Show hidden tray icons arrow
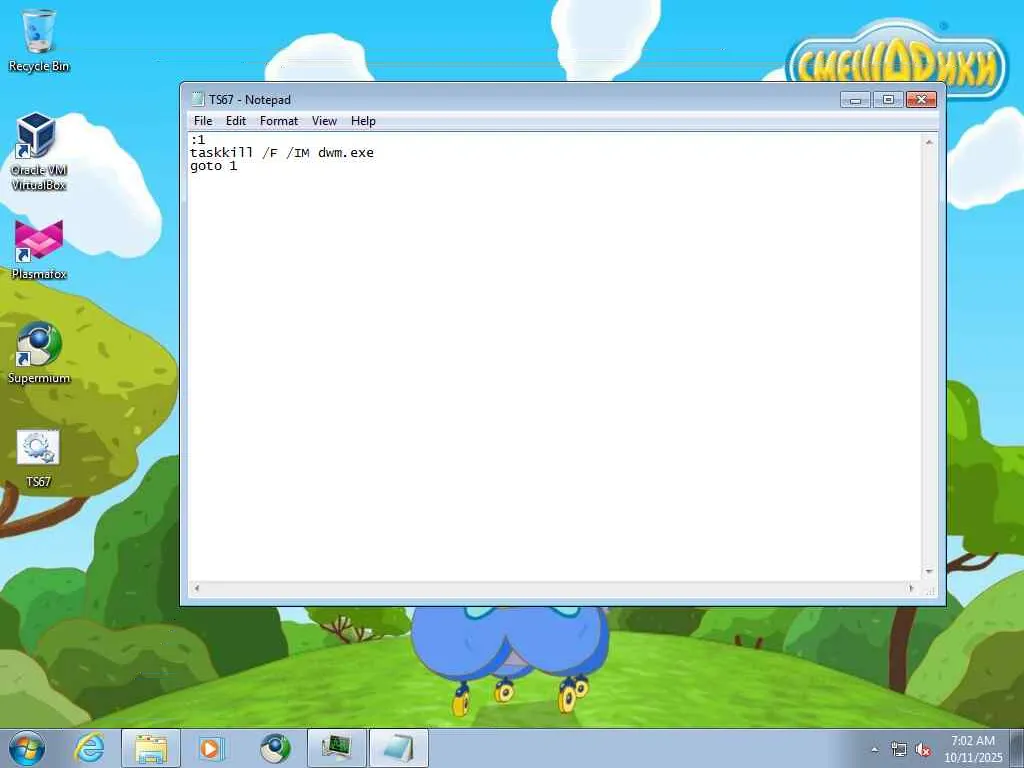Viewport: 1024px width, 768px height. coord(875,750)
